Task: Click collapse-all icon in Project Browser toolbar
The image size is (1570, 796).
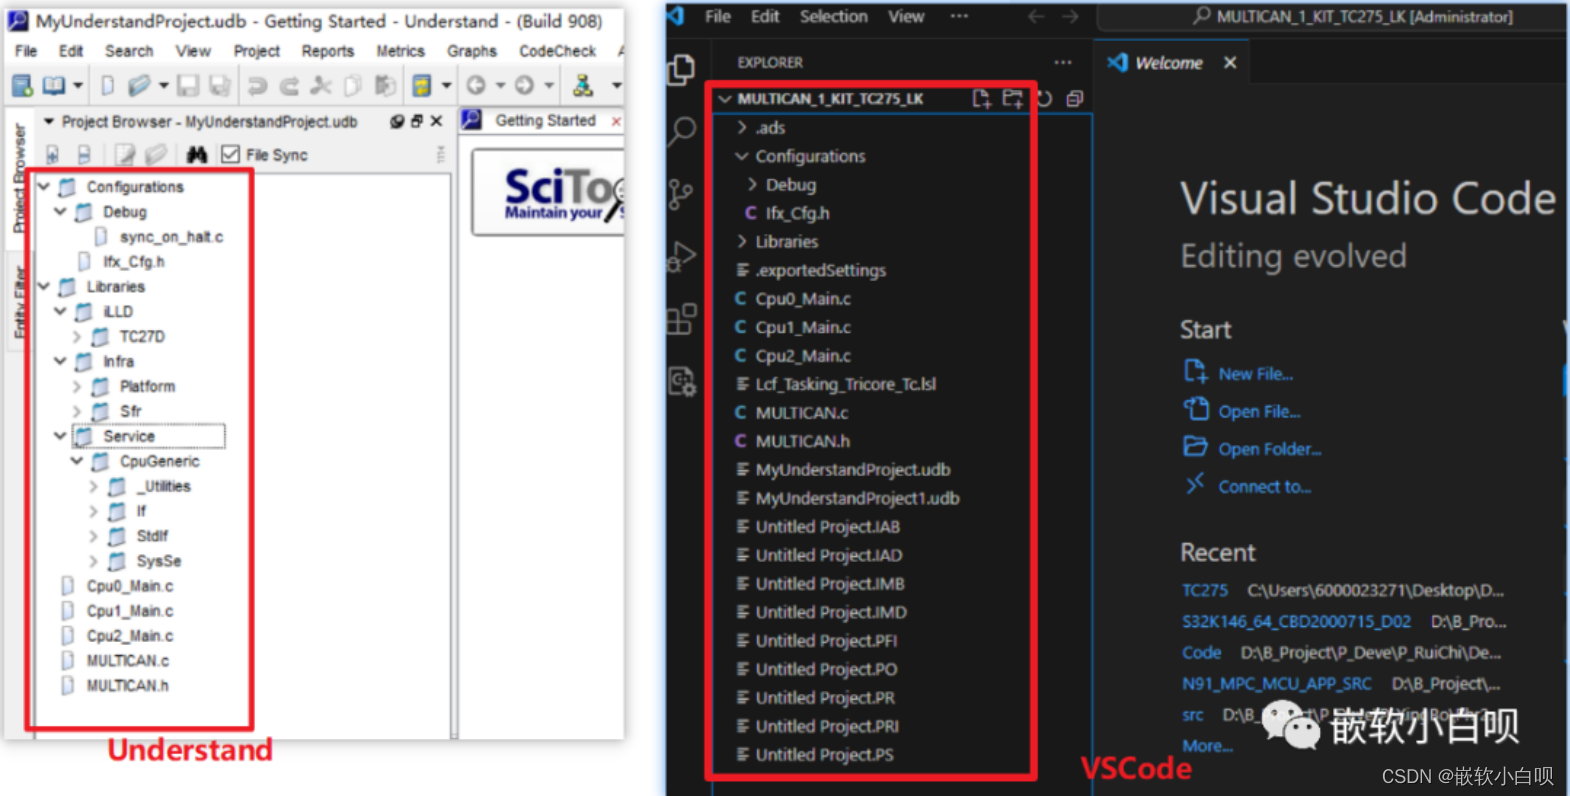Action: 84,154
